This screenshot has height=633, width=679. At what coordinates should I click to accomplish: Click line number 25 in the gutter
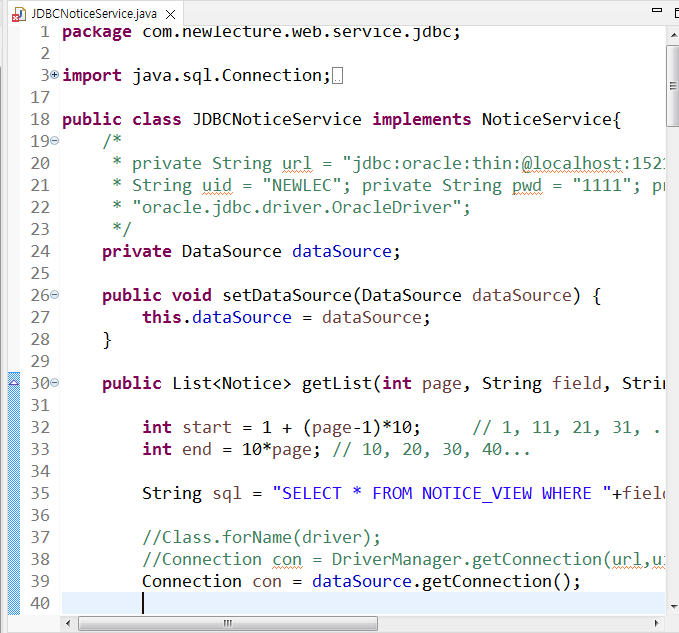point(40,273)
